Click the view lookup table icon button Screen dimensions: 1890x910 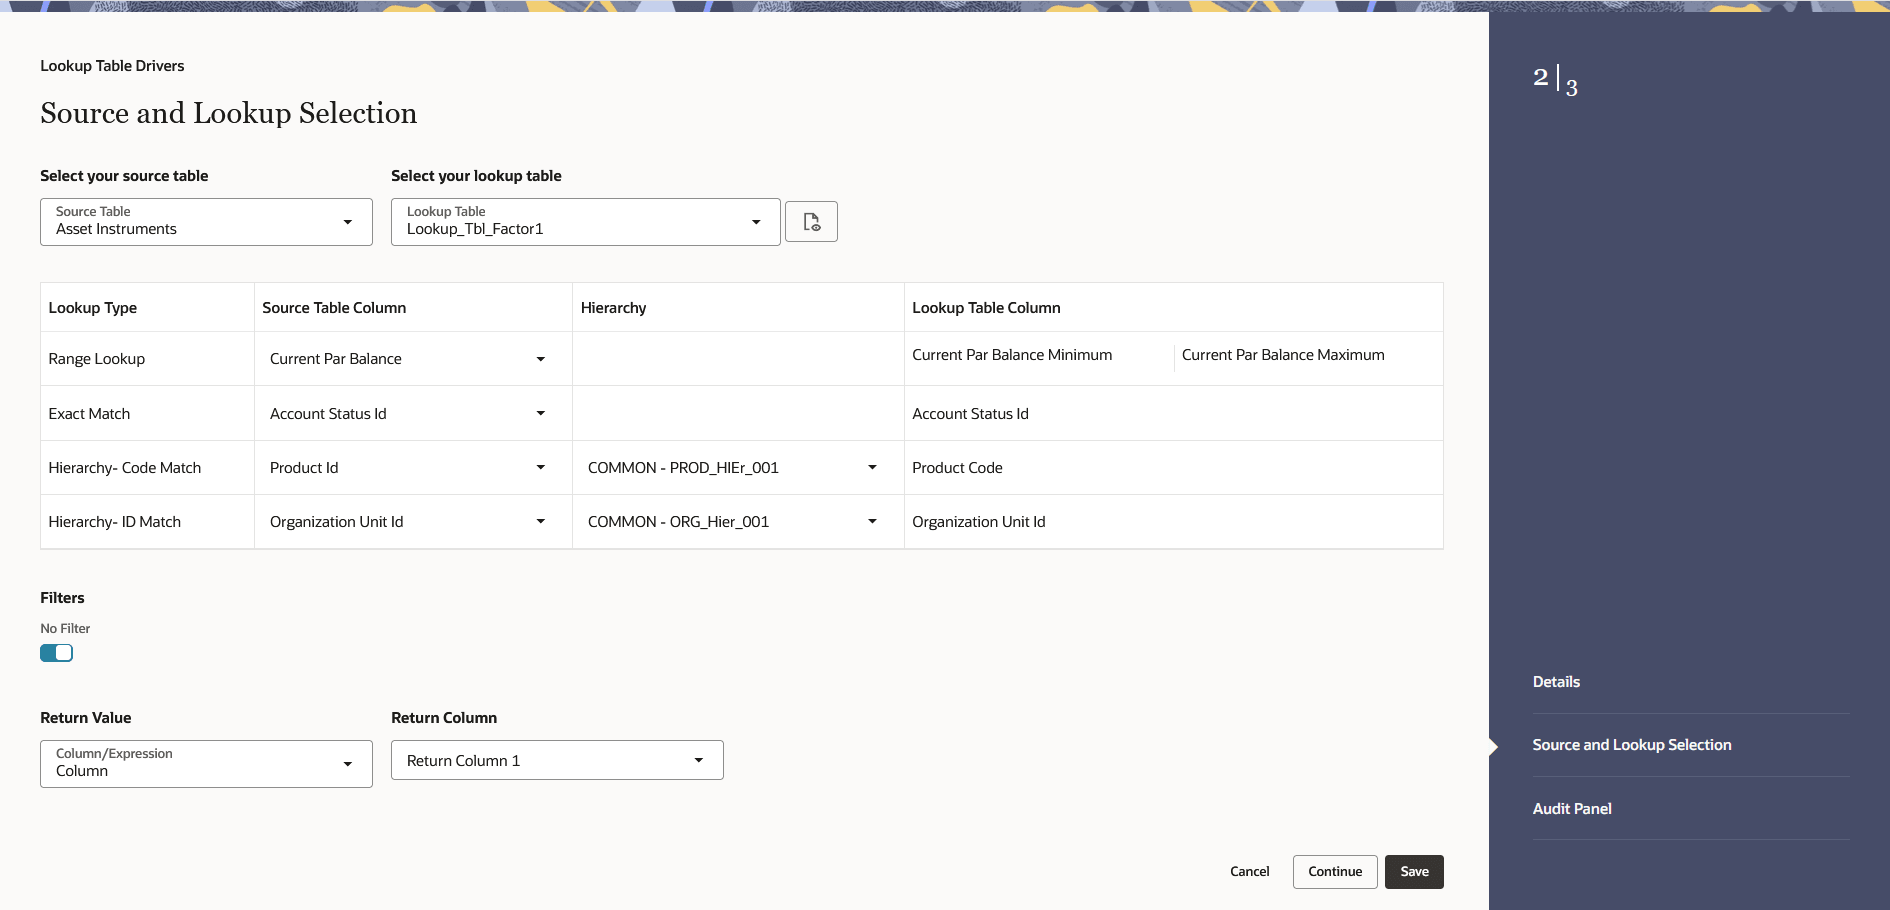point(811,222)
